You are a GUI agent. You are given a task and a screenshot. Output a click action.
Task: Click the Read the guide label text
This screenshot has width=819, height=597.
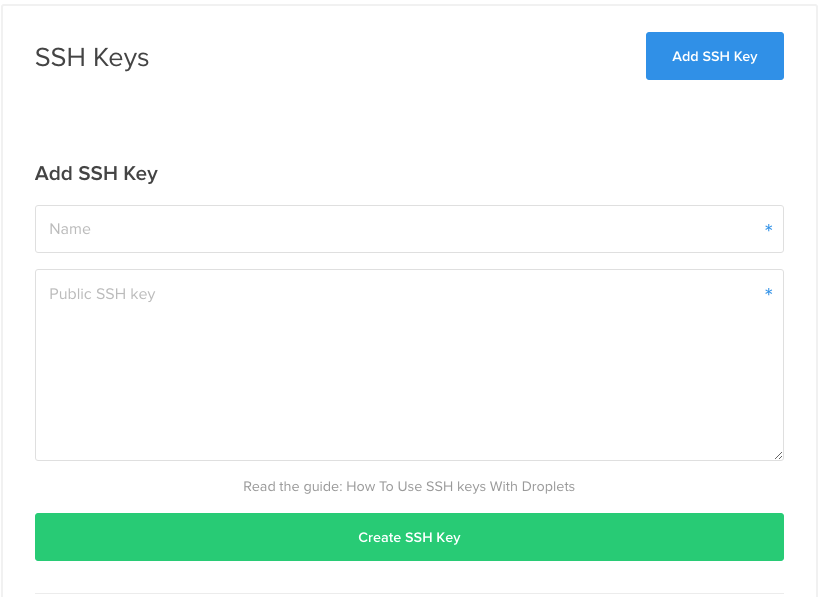click(292, 486)
